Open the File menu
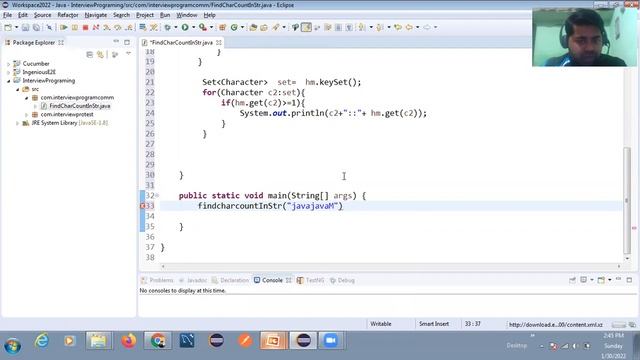Screen dimensions: 640x360 [8, 15]
